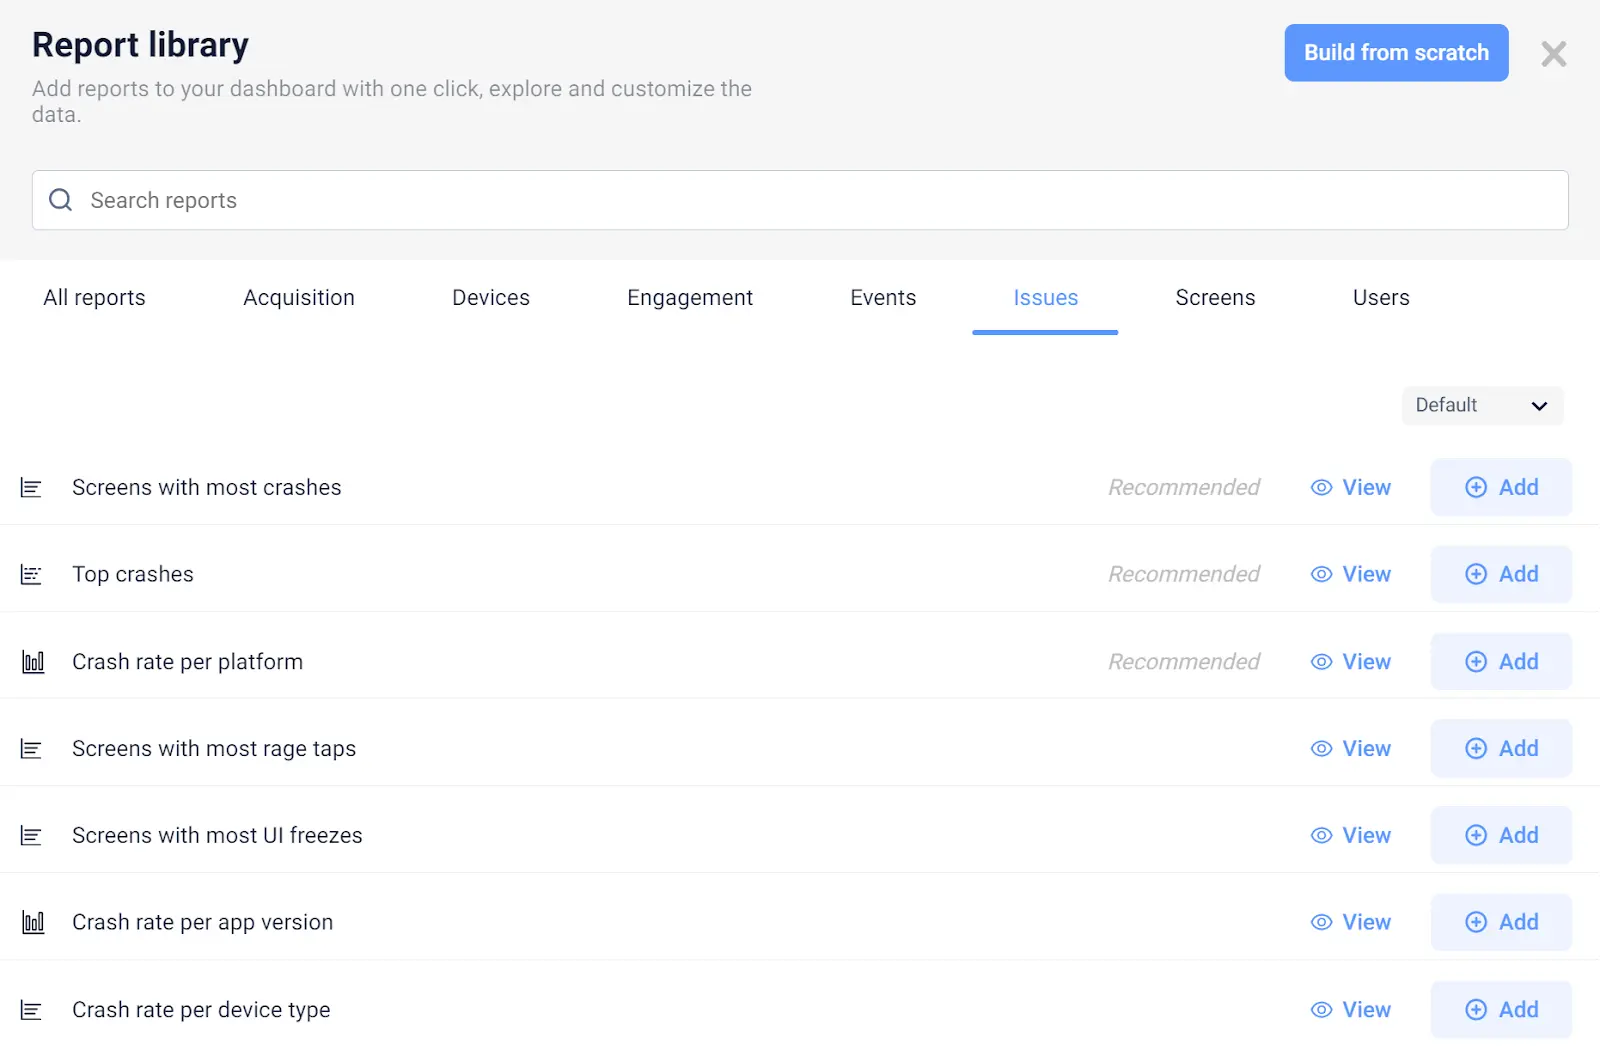Click Build from scratch button
1600x1062 pixels.
point(1396,53)
